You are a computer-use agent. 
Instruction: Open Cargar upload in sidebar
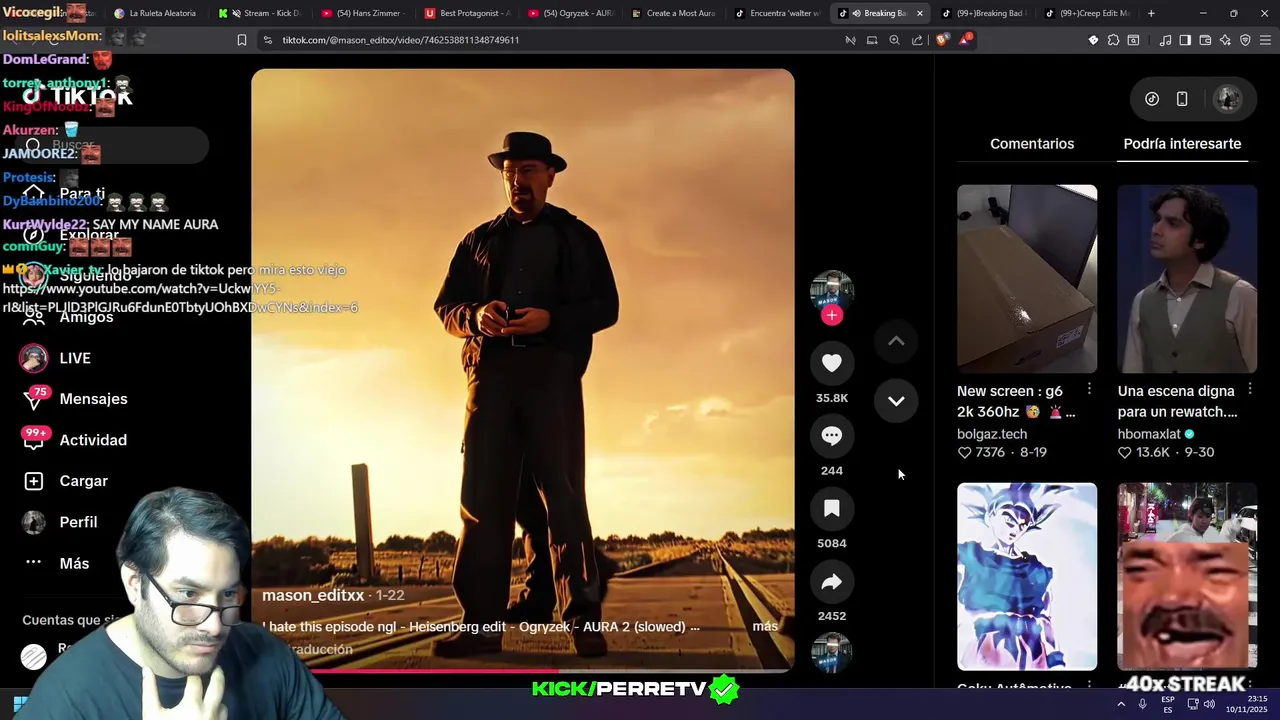pos(83,481)
